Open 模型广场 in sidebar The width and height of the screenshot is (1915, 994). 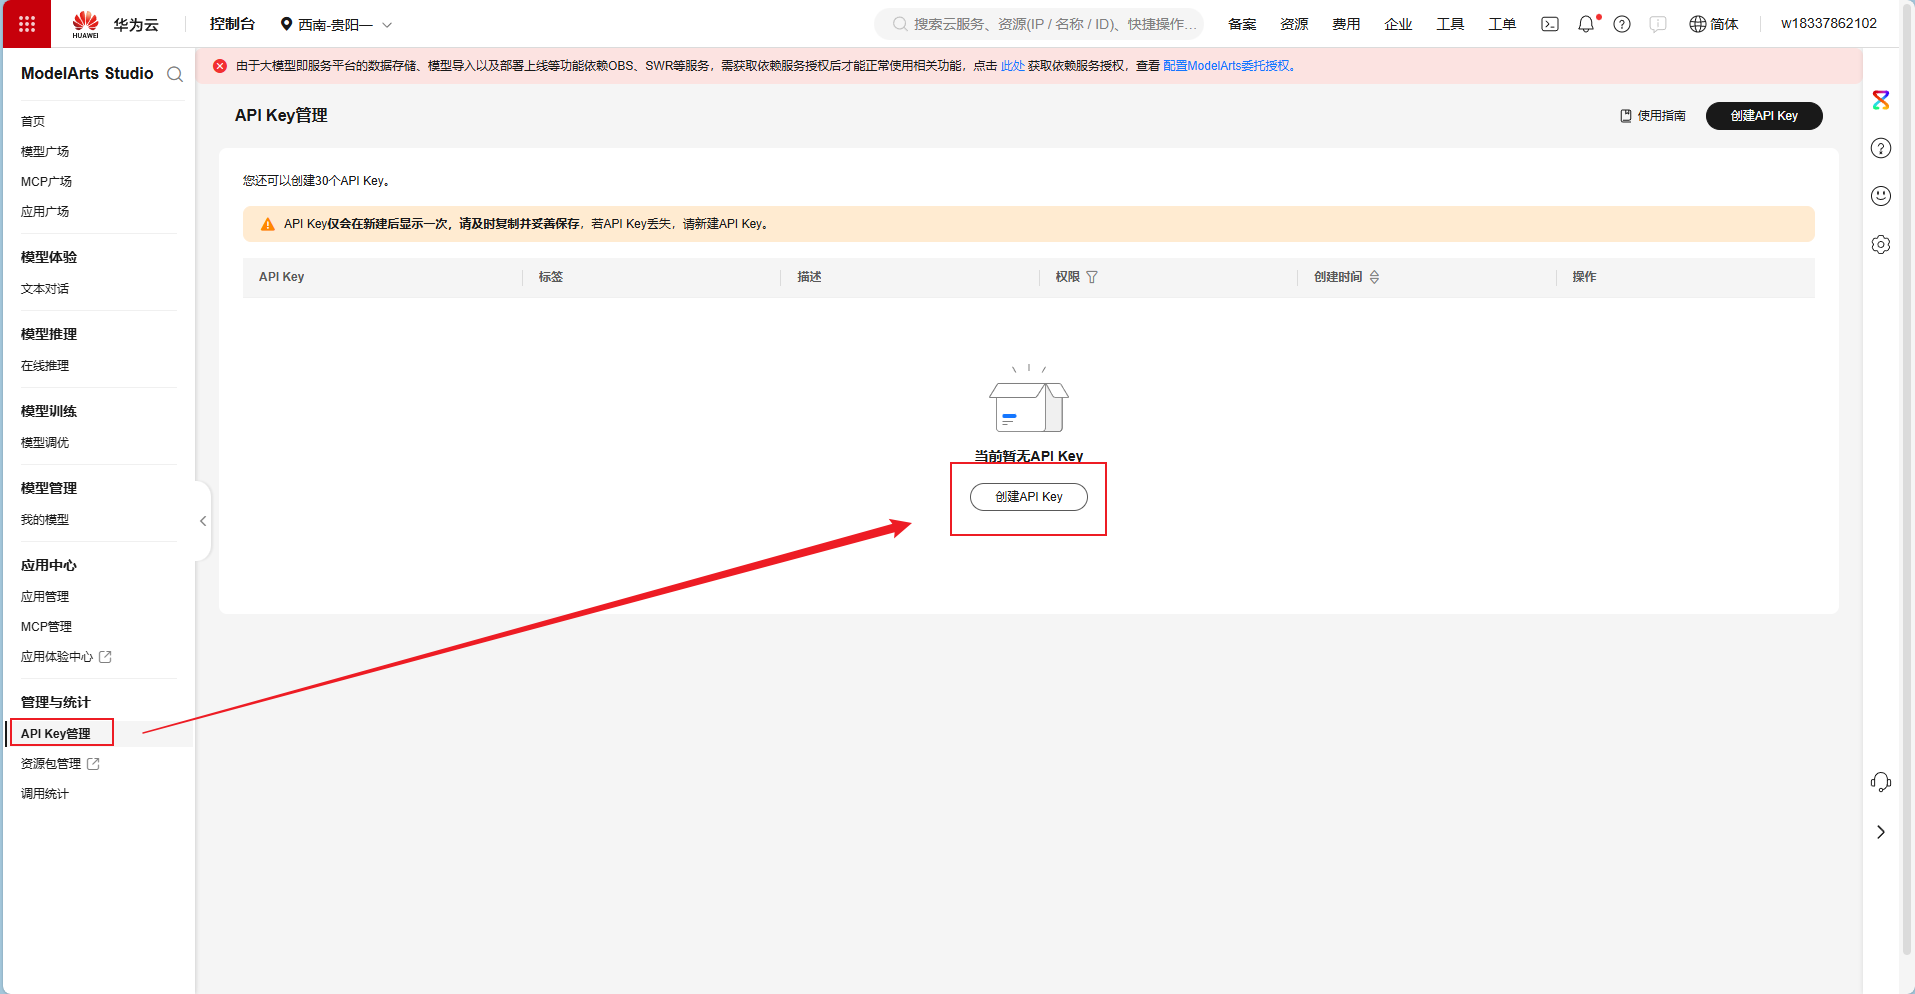tap(45, 151)
